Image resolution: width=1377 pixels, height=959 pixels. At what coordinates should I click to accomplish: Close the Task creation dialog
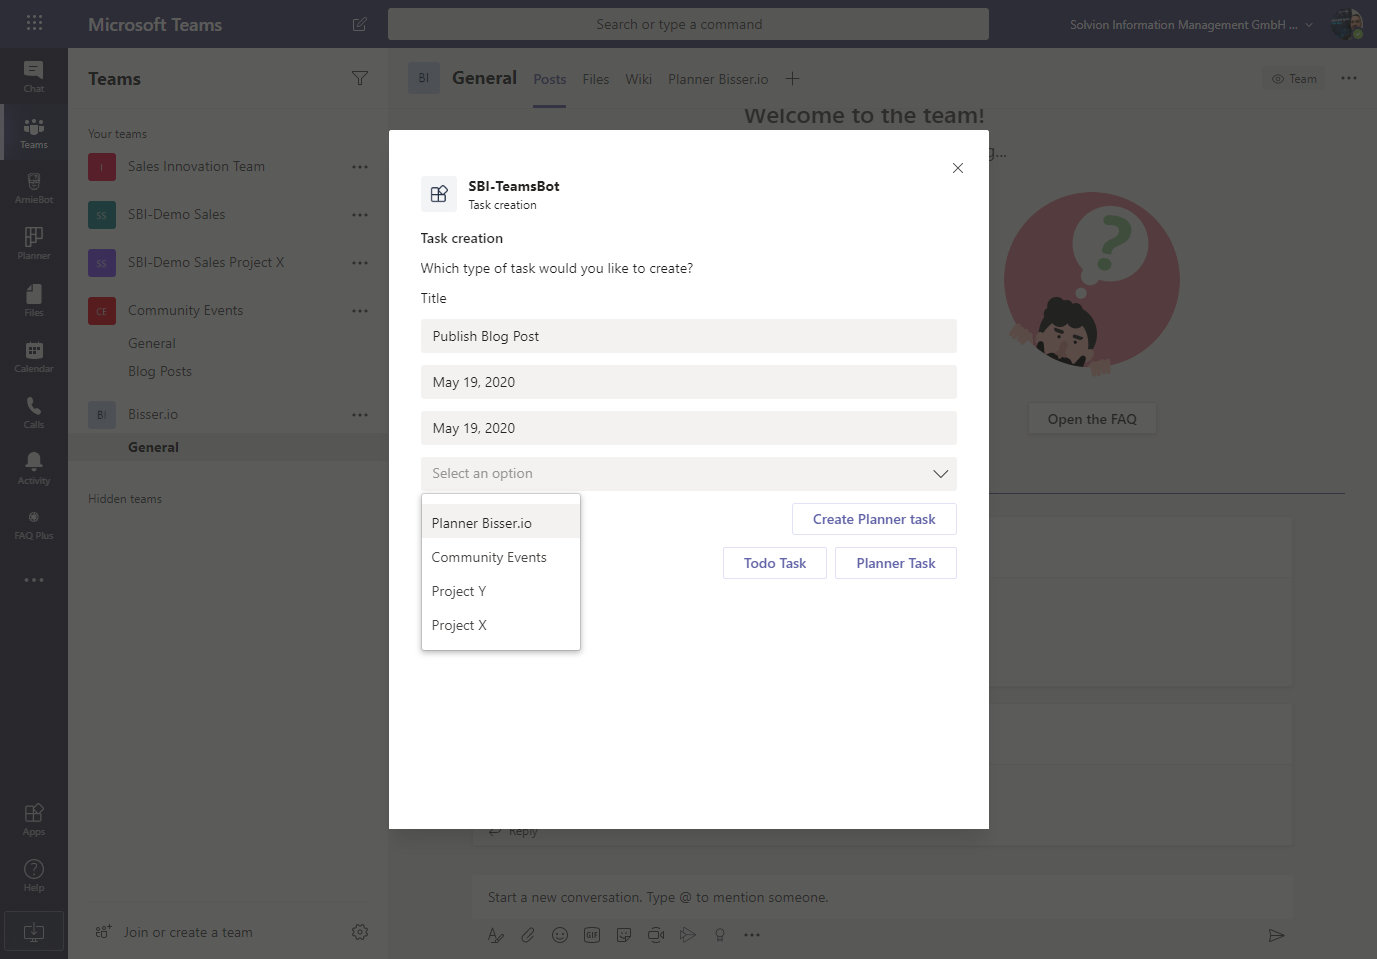click(958, 168)
